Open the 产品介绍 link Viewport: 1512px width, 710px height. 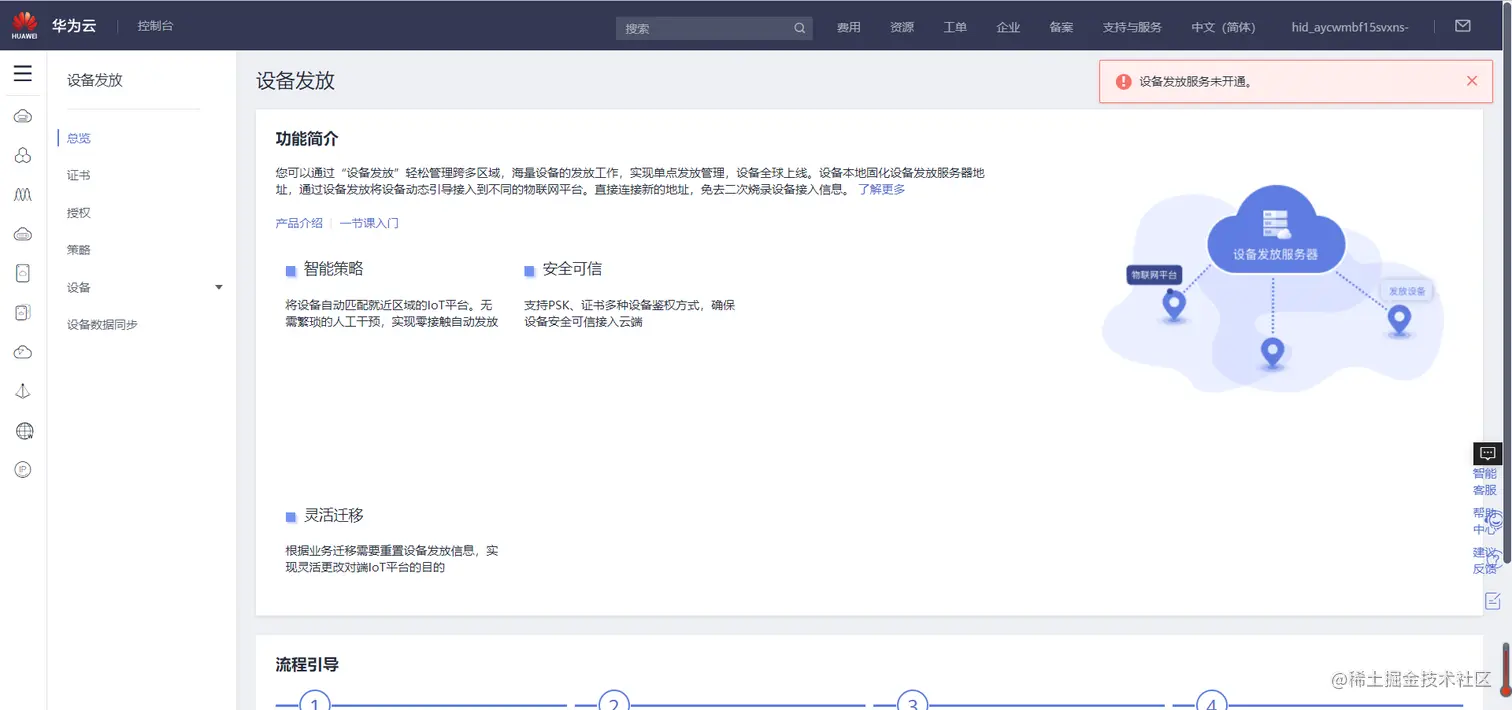click(299, 223)
